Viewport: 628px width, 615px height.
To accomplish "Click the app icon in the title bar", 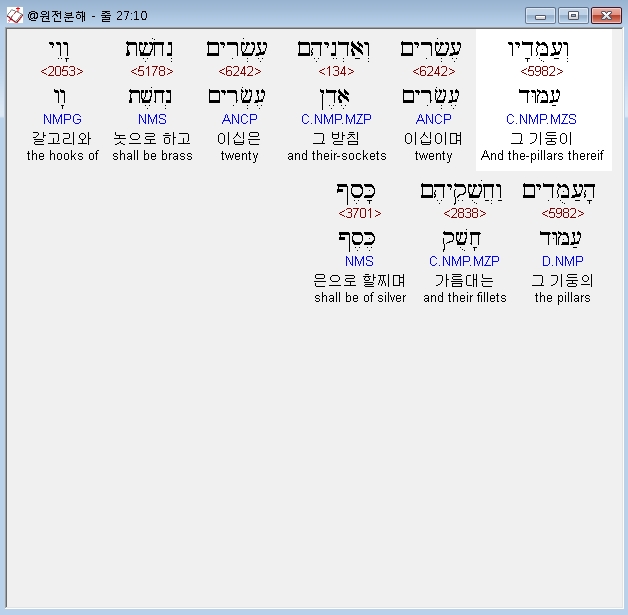I will tap(14, 16).
